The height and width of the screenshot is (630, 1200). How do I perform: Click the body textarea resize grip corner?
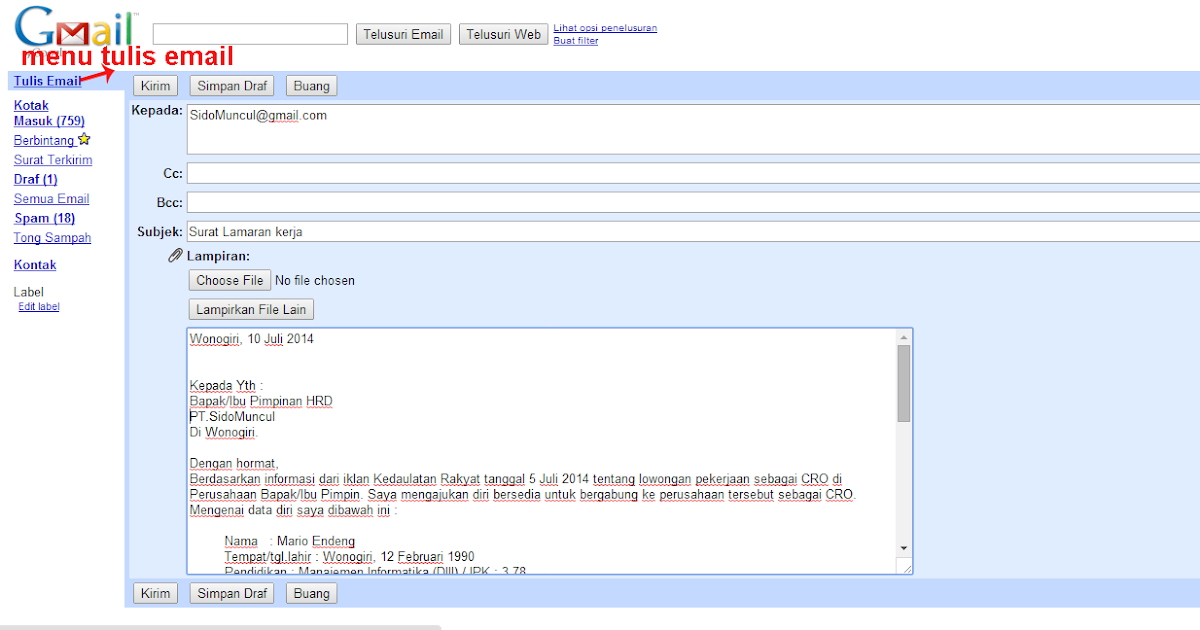[x=906, y=567]
